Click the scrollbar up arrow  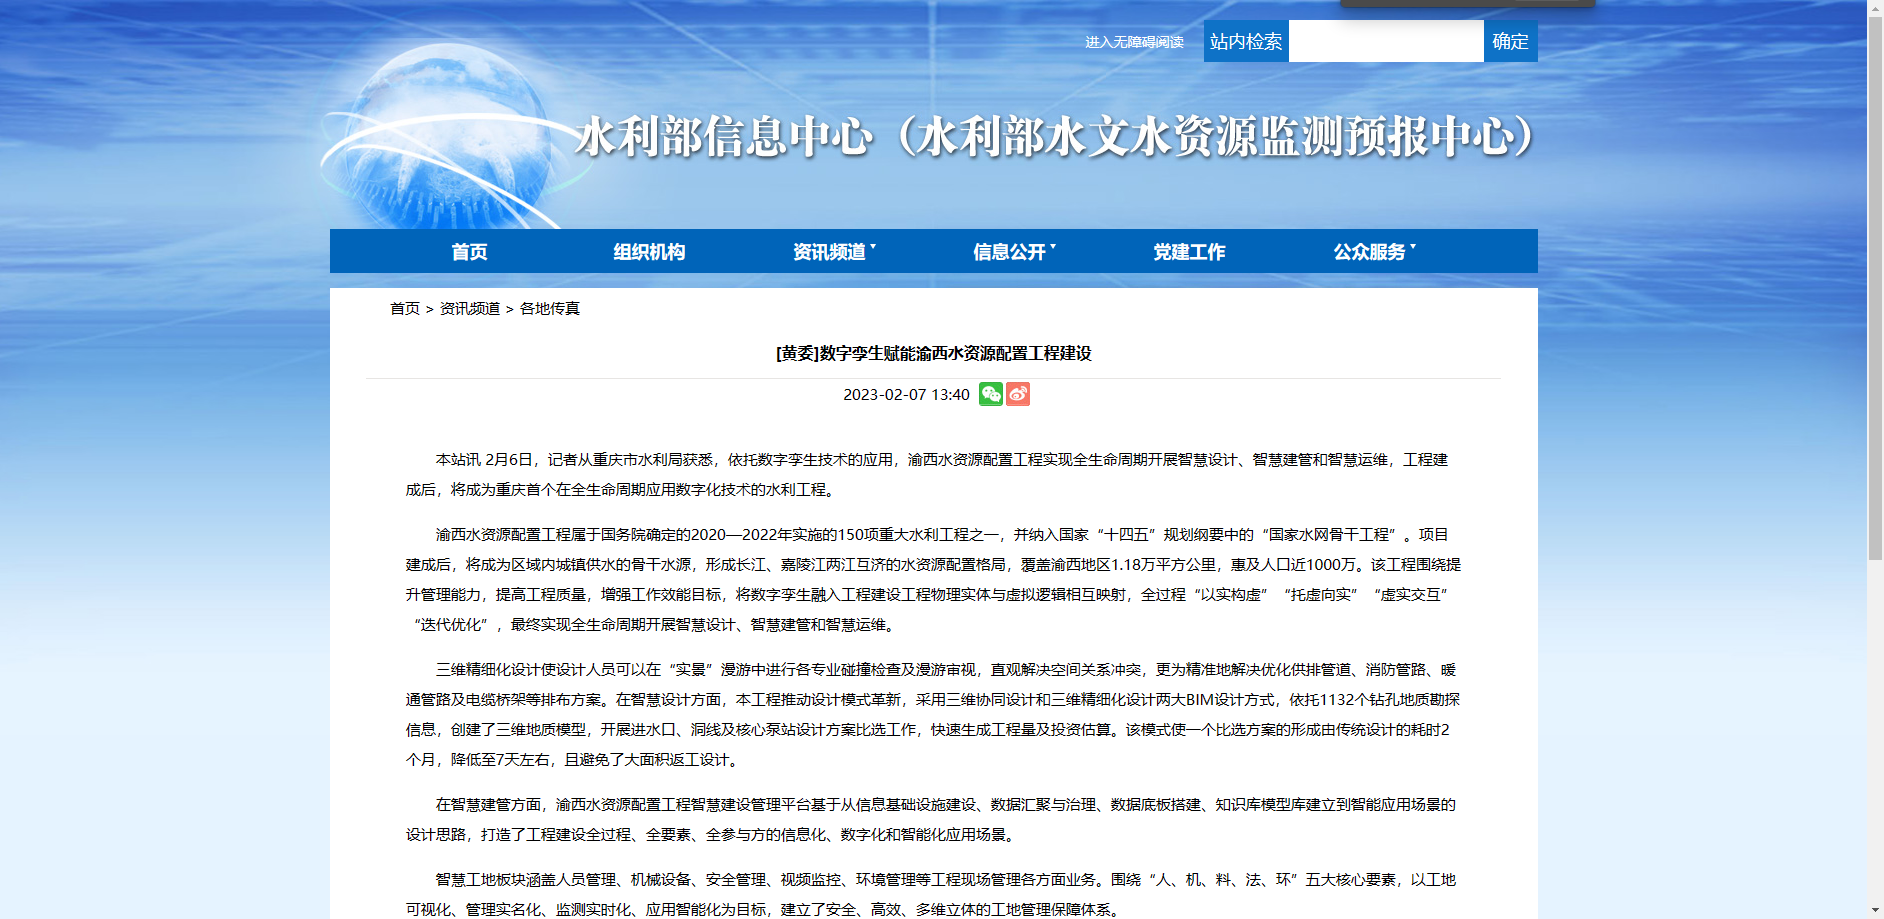pos(1875,7)
